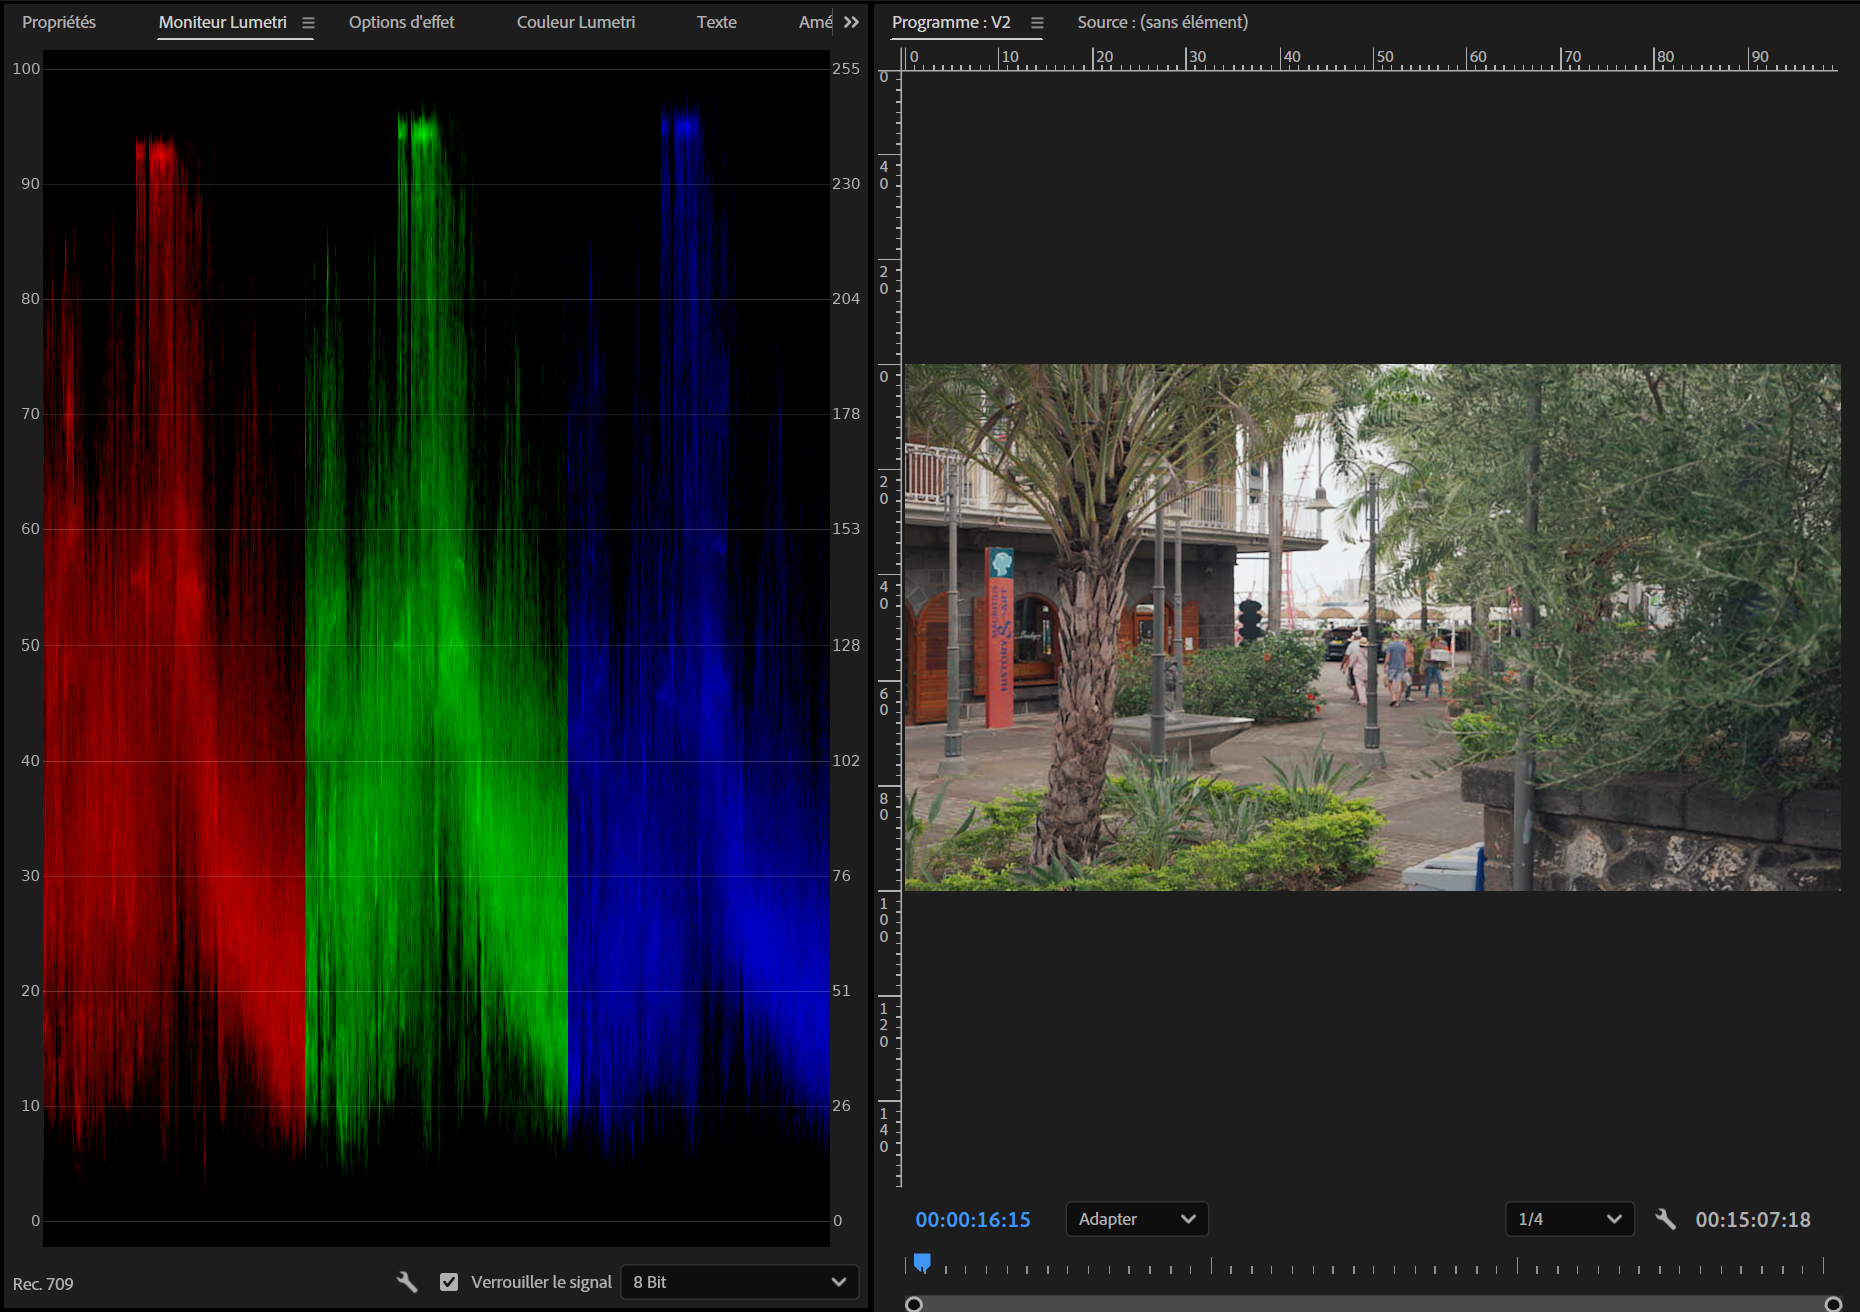The width and height of the screenshot is (1860, 1312).
Task: Show hidden panel tabs with double chevron
Action: [x=851, y=22]
